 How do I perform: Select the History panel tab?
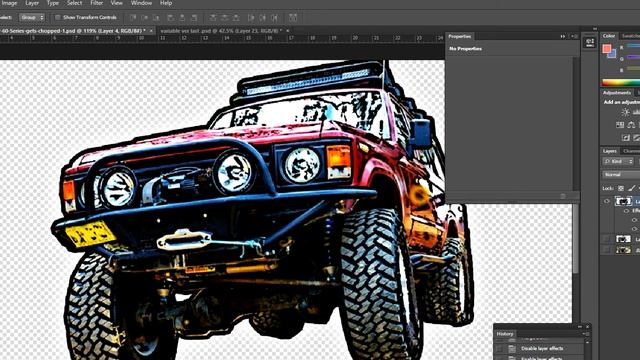[504, 334]
